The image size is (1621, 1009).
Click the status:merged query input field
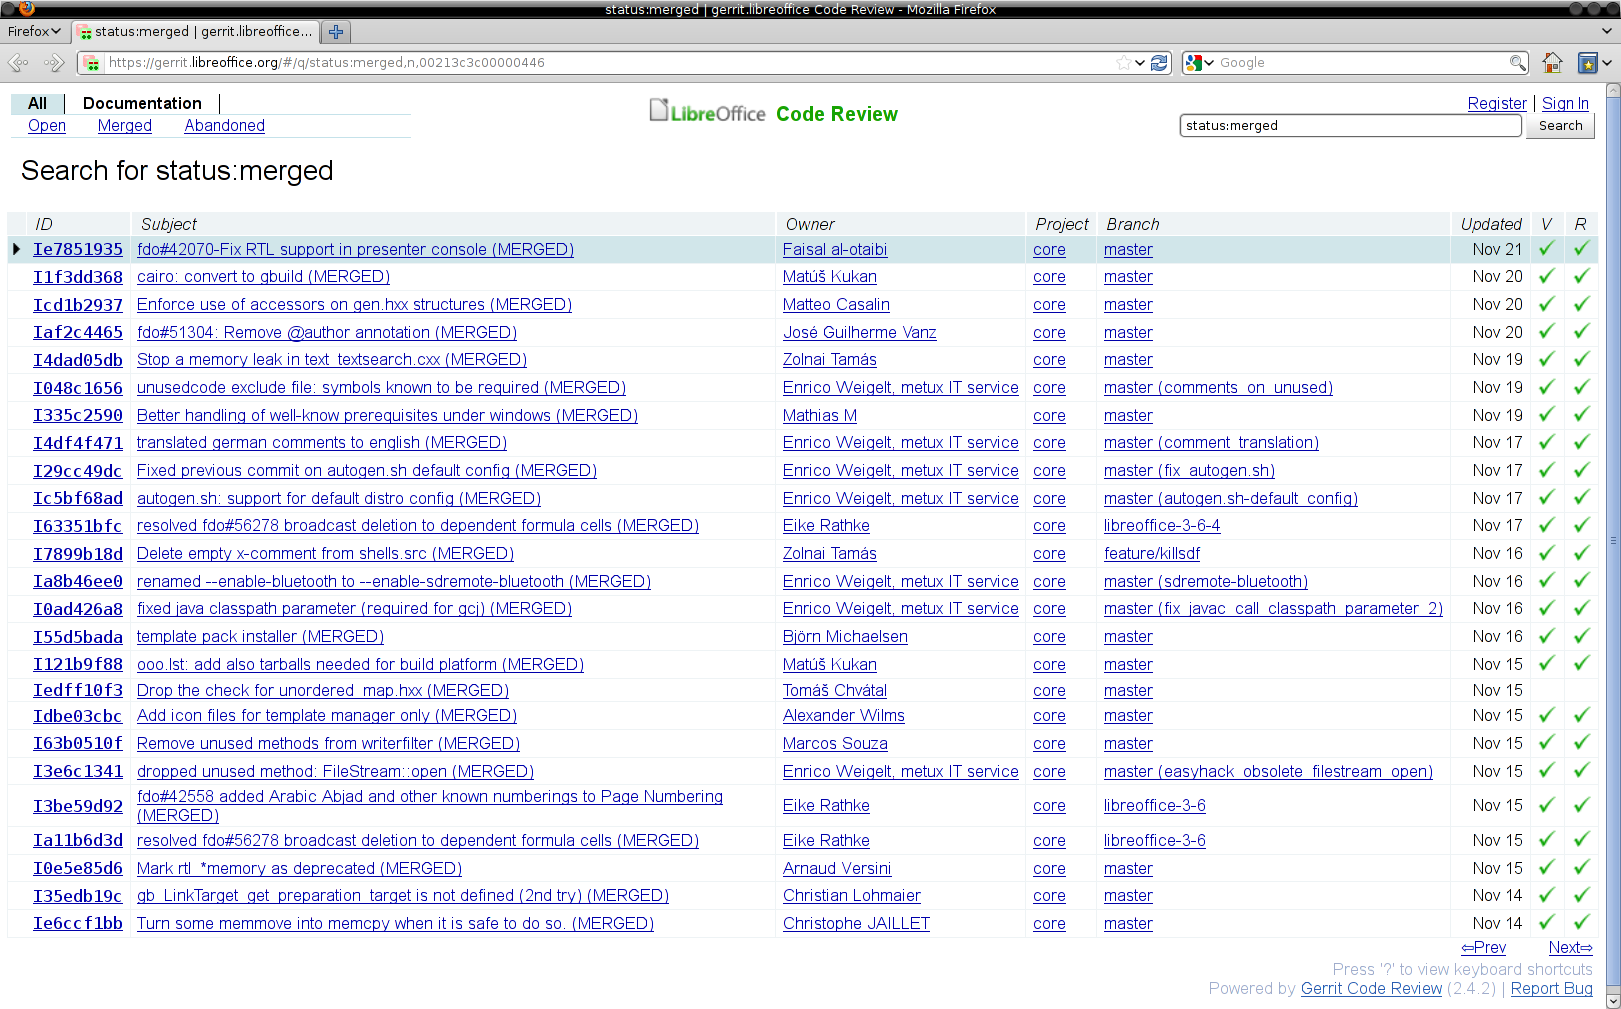1351,126
